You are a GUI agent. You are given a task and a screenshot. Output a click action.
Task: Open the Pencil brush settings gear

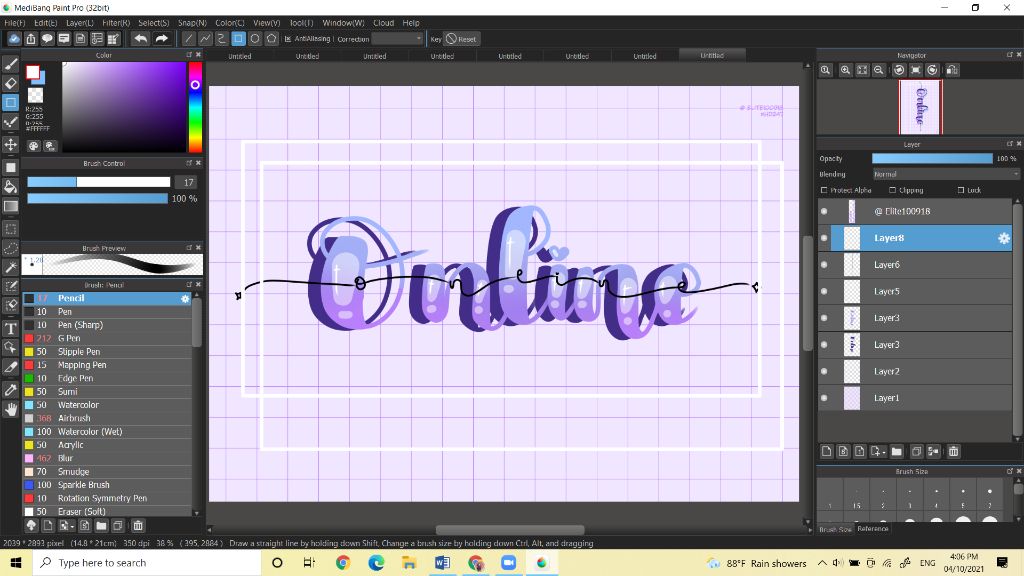185,298
